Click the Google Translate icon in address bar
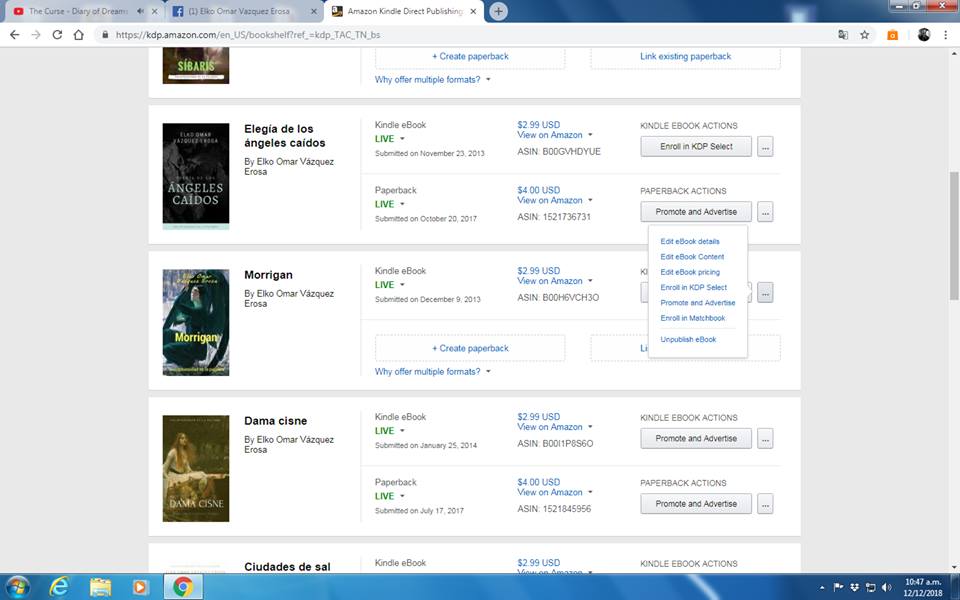Image resolution: width=960 pixels, height=600 pixels. (x=843, y=34)
